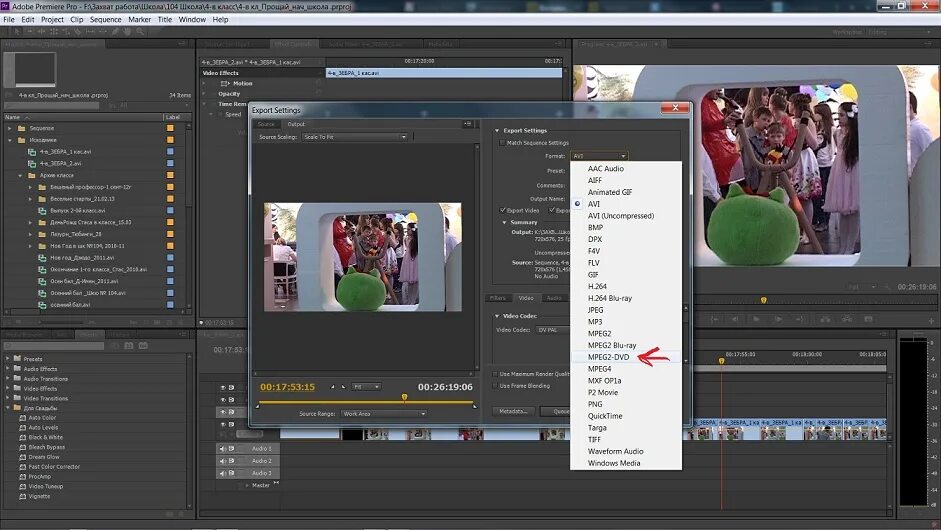The image size is (941, 530).
Task: Click the Bleach Bypass preset icon
Action: pyautogui.click(x=23, y=447)
